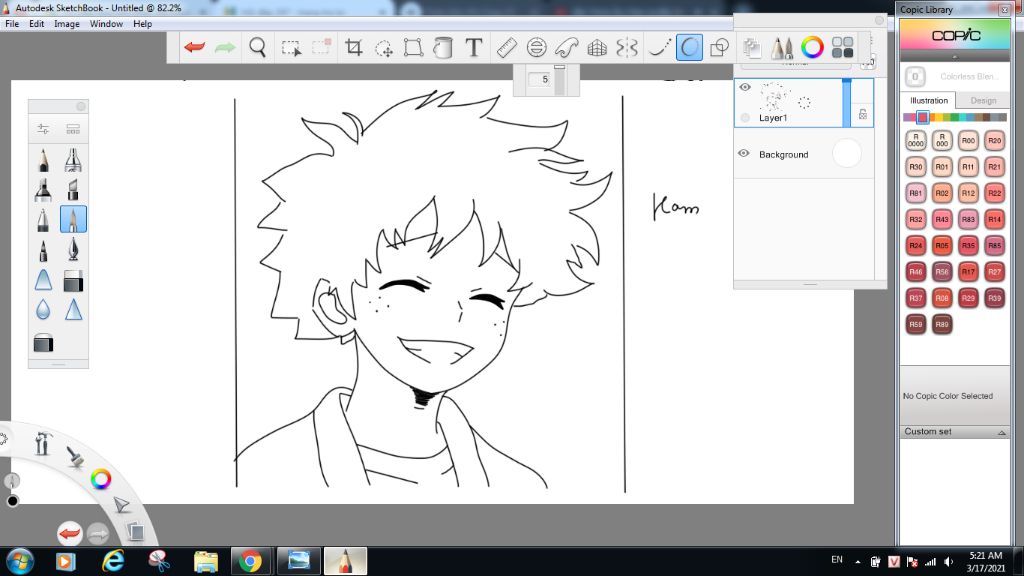Open the Image menu
Viewport: 1024px width, 576px height.
67,24
